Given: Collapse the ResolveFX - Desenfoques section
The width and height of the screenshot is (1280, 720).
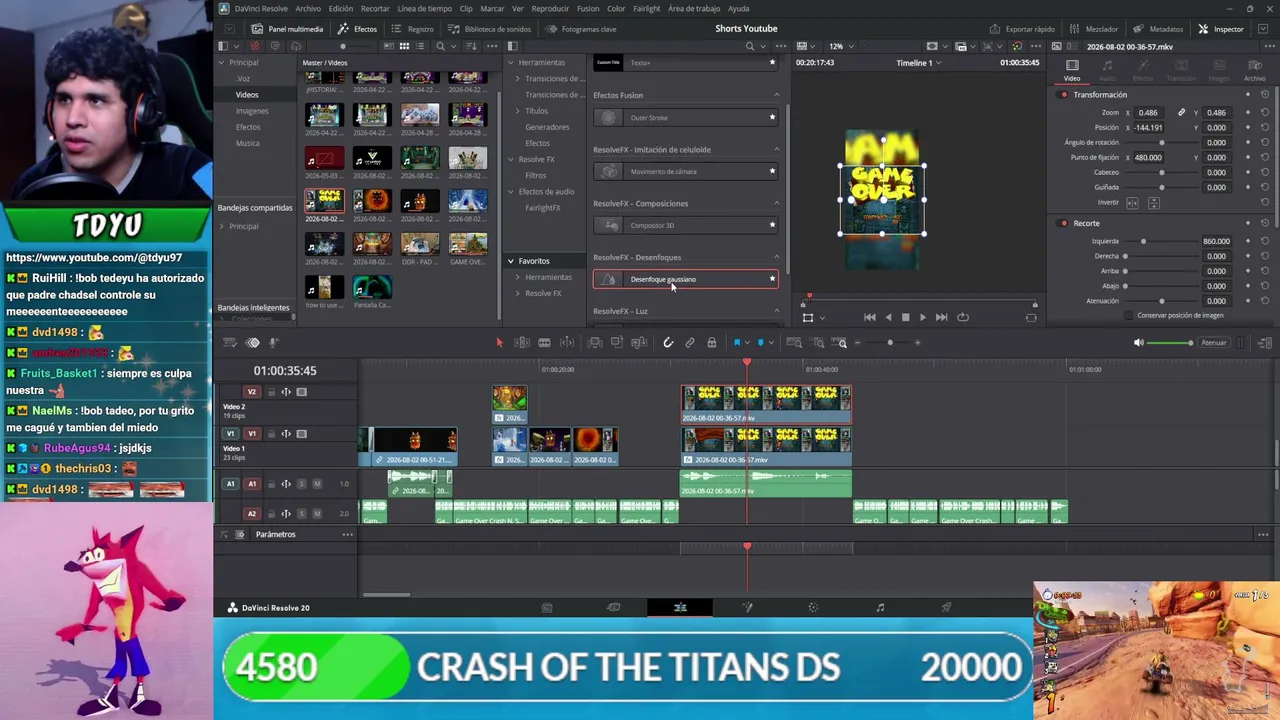Looking at the screenshot, I should point(777,257).
